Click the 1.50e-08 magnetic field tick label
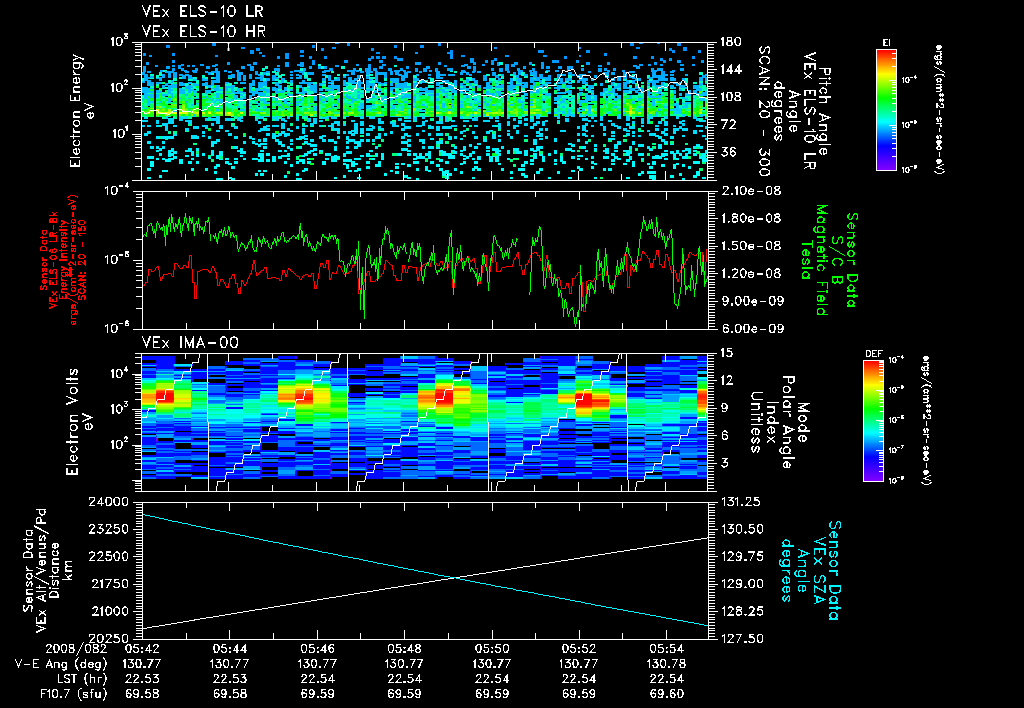The image size is (1024, 708). [x=750, y=246]
